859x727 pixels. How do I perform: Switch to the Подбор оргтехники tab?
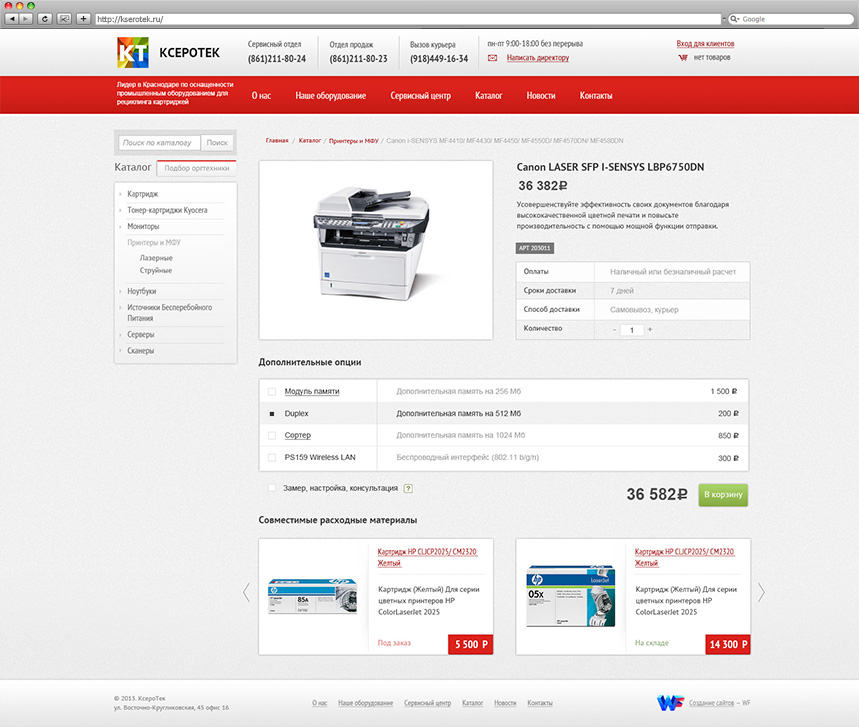(x=197, y=168)
